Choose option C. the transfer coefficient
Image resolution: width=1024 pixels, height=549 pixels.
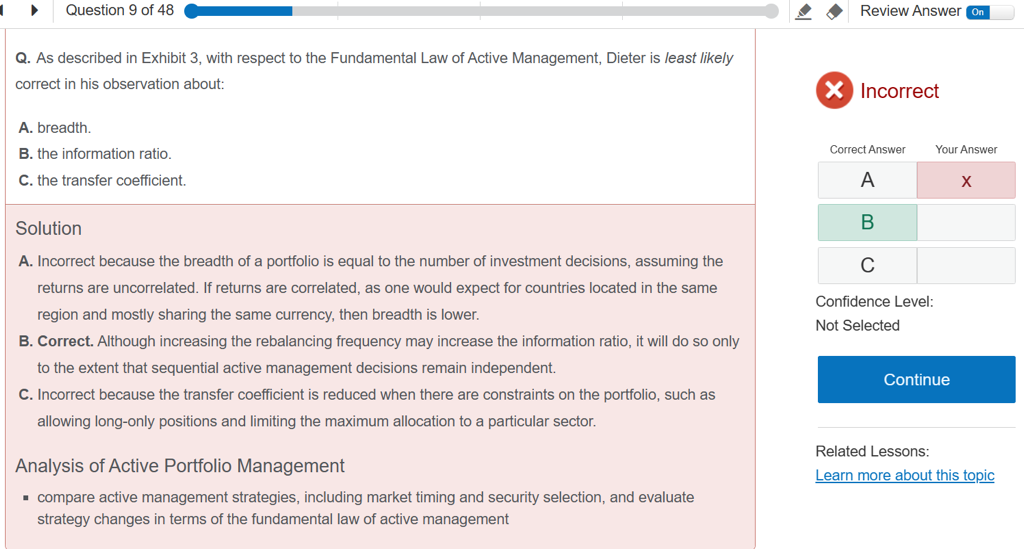[x=102, y=181]
